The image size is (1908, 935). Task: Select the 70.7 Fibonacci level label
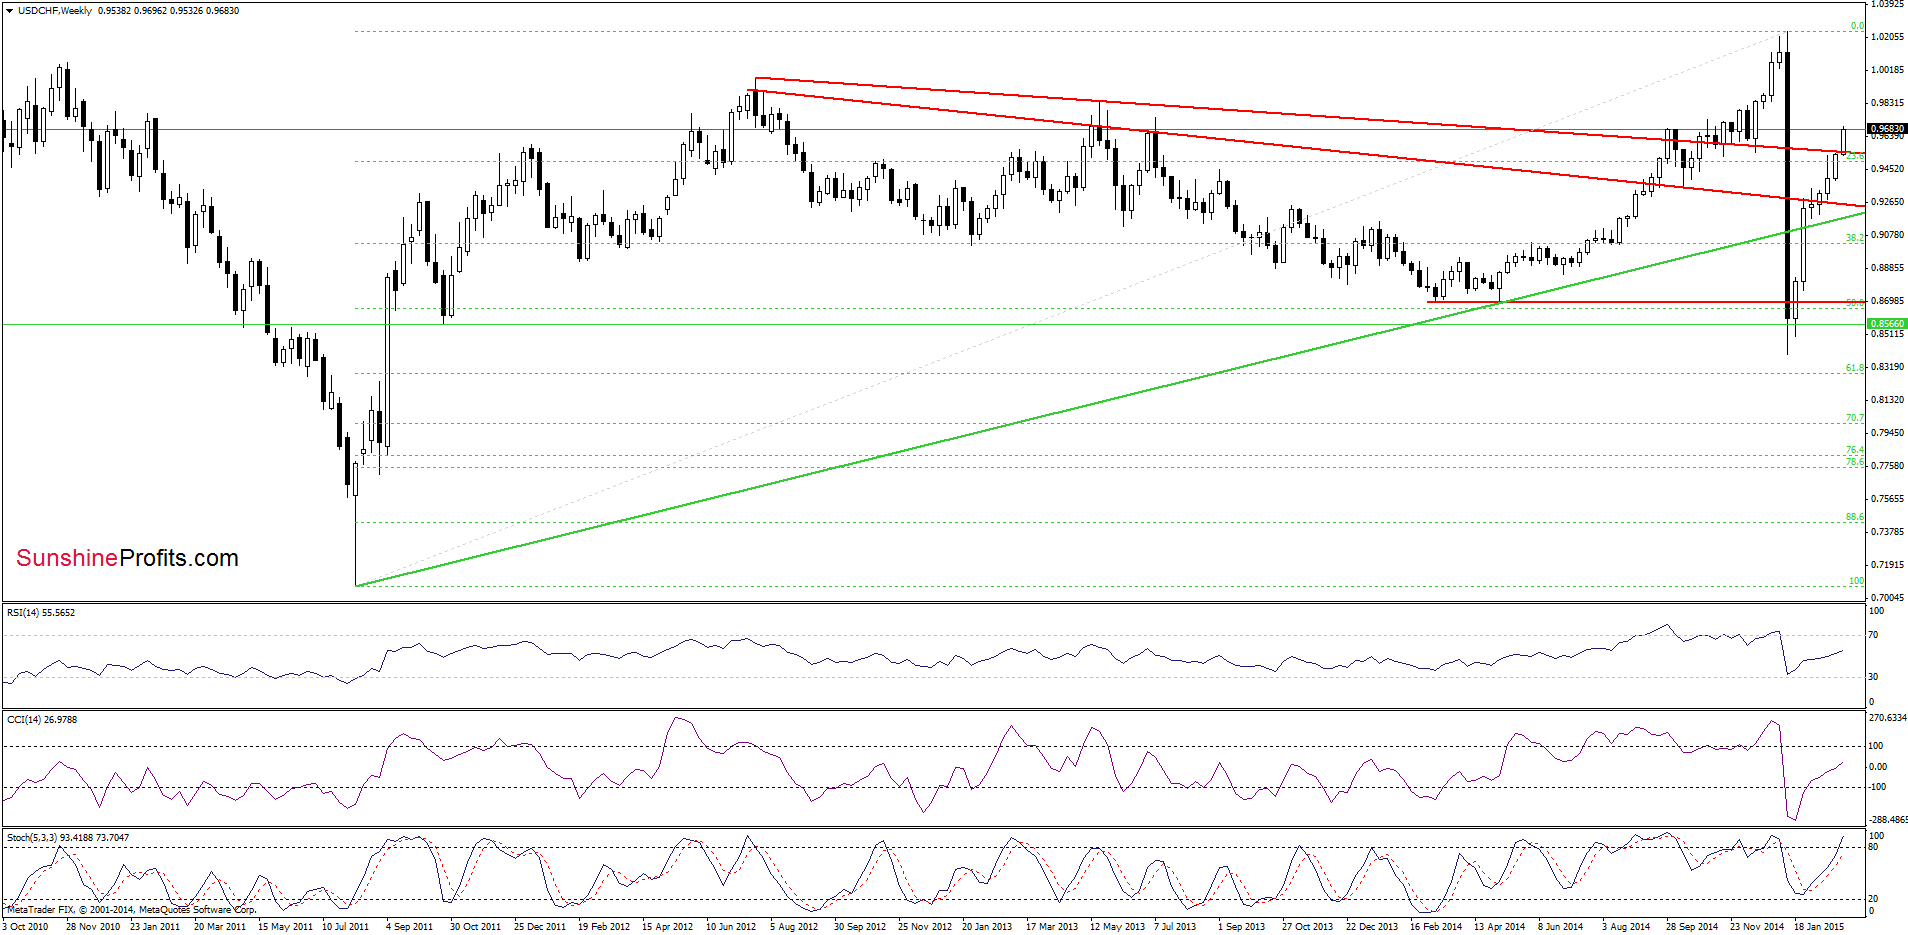point(1855,418)
